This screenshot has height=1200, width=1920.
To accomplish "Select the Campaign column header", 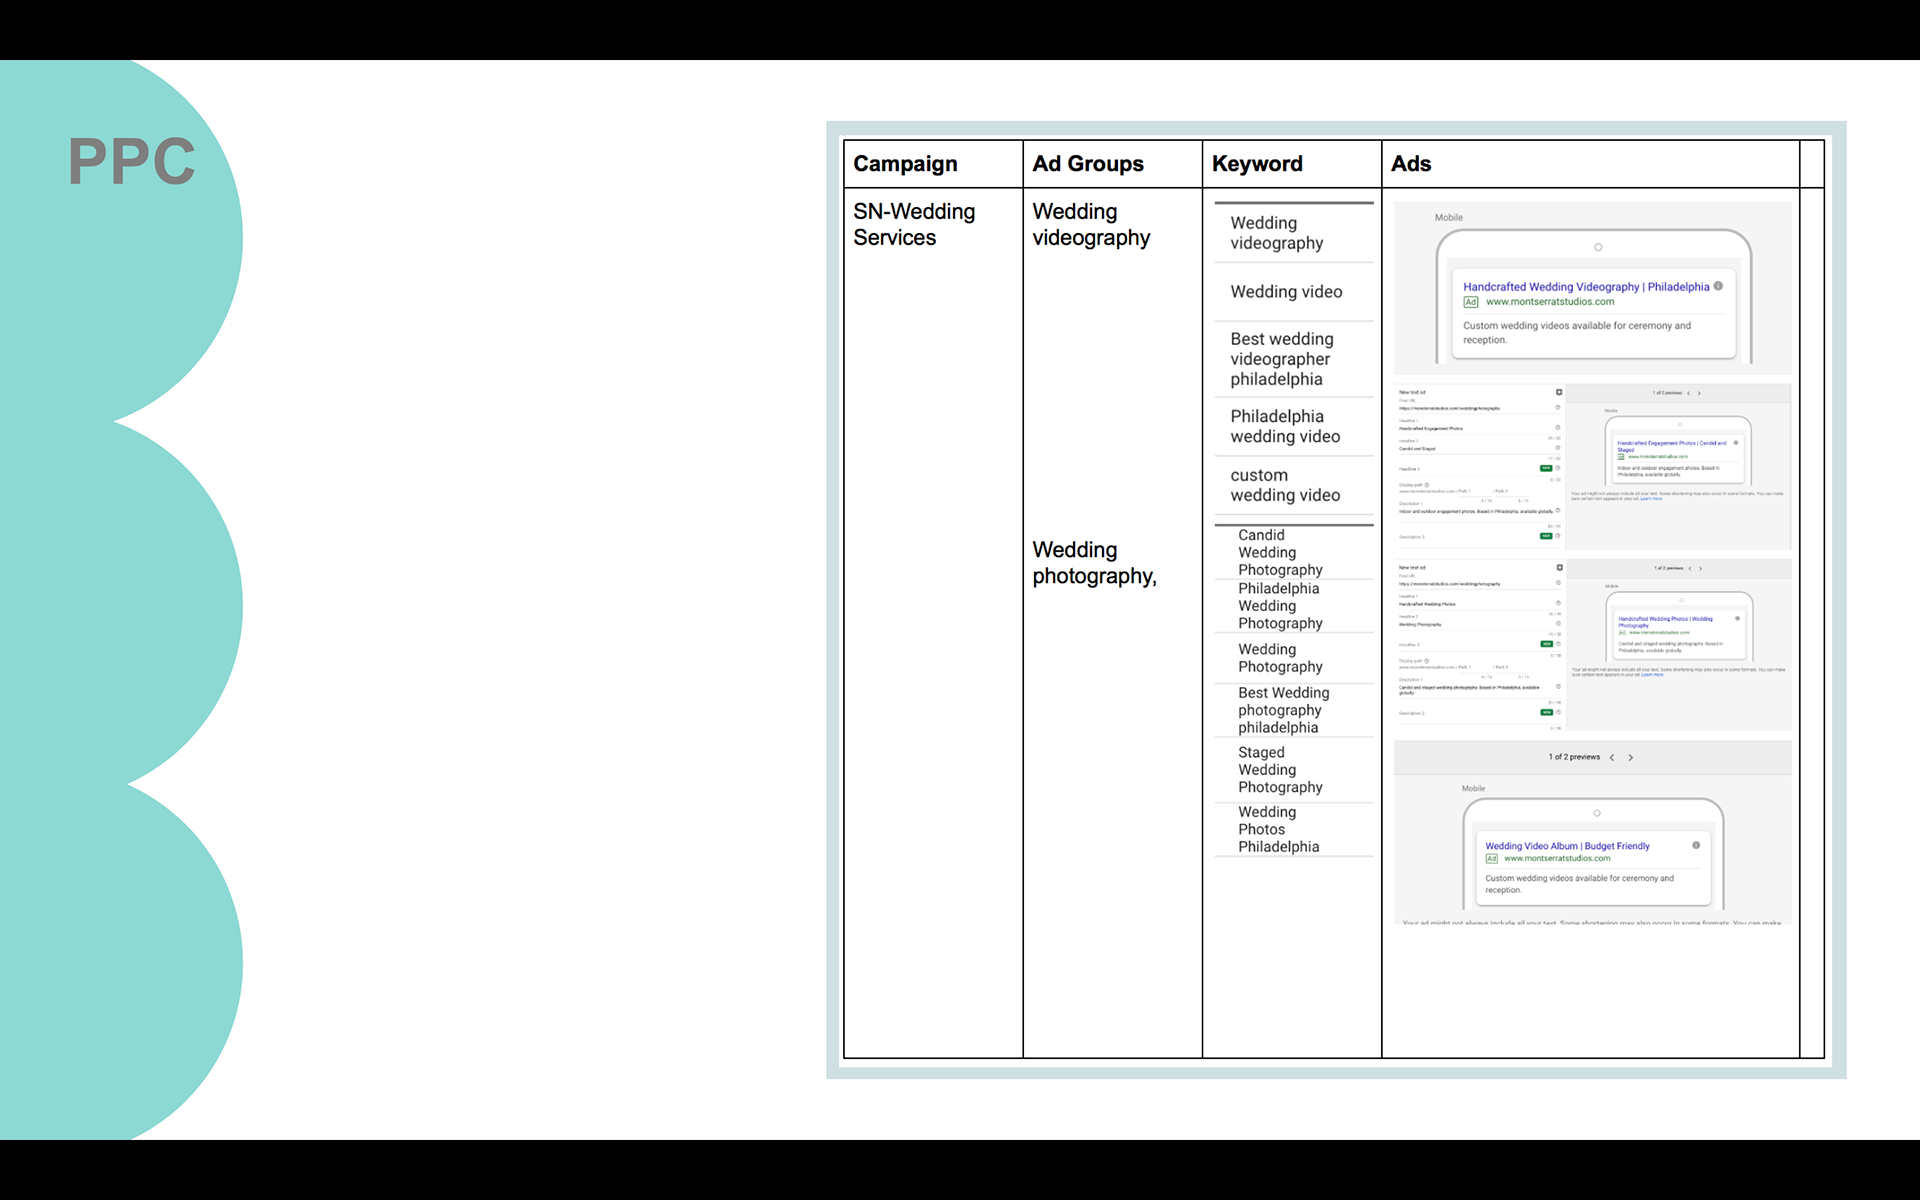I will [905, 164].
